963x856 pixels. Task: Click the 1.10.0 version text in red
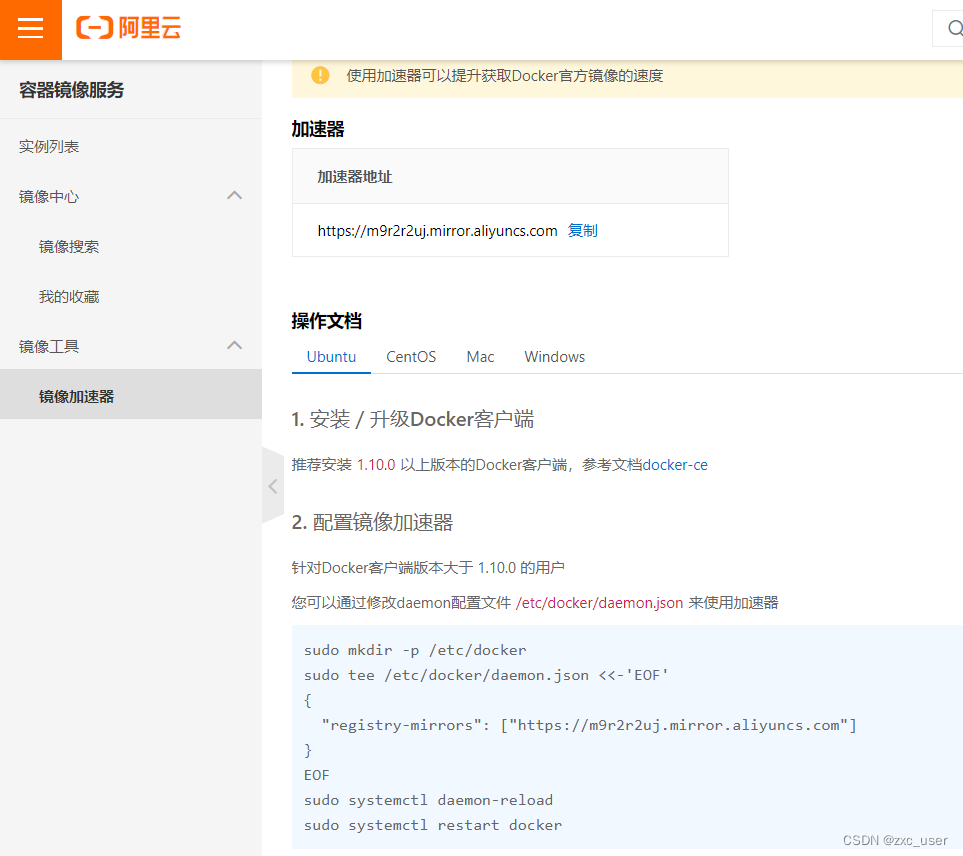coord(376,465)
